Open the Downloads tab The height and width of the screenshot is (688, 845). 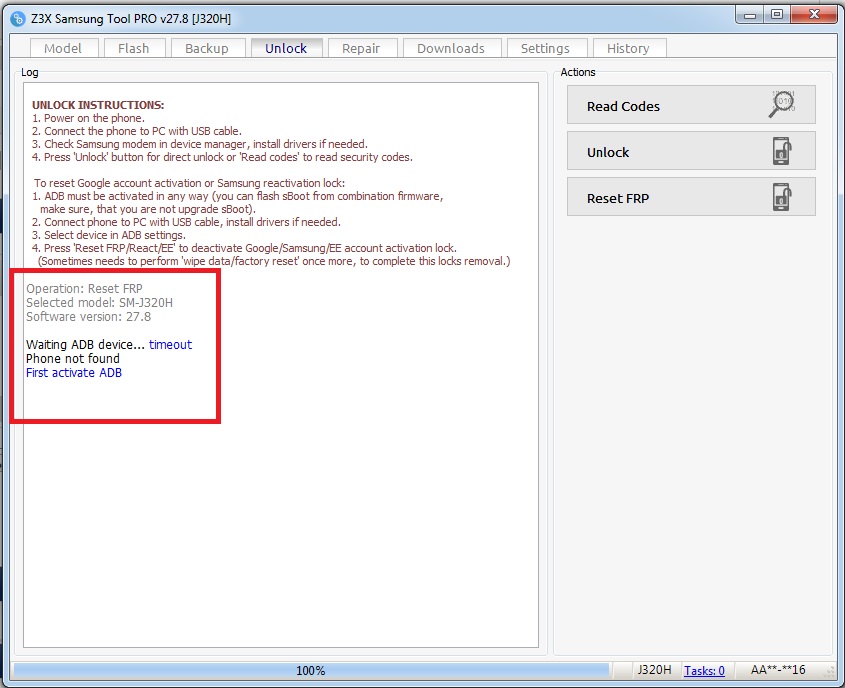point(452,48)
